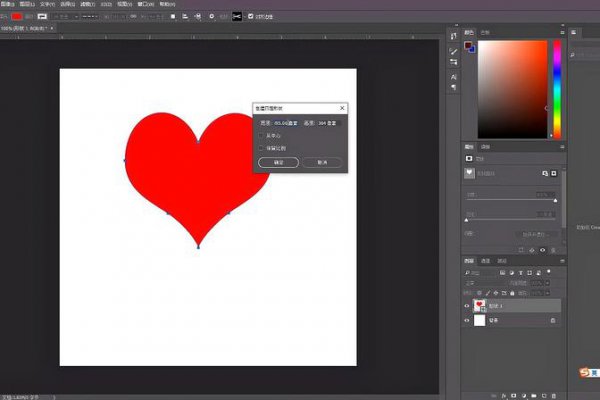The height and width of the screenshot is (400, 600).
Task: Open the layer opacity dropdown arrow
Action: pos(547,283)
